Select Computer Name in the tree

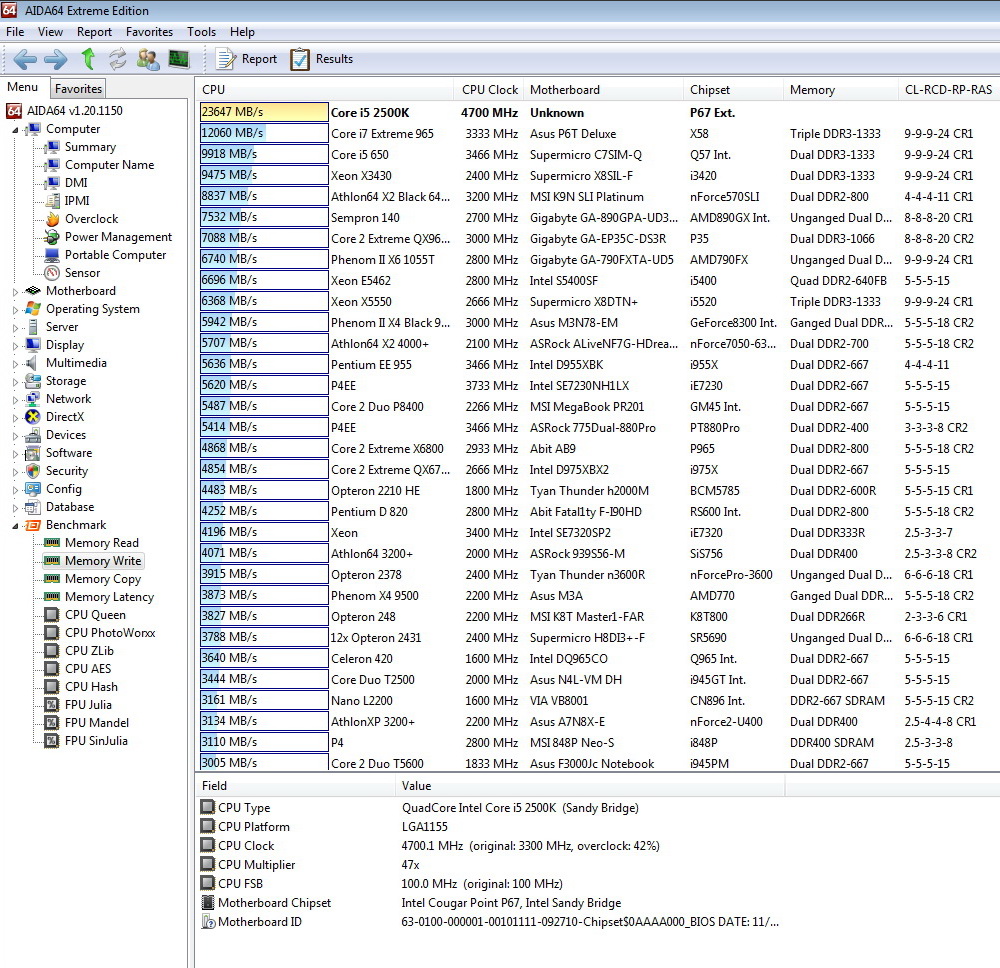click(x=109, y=165)
